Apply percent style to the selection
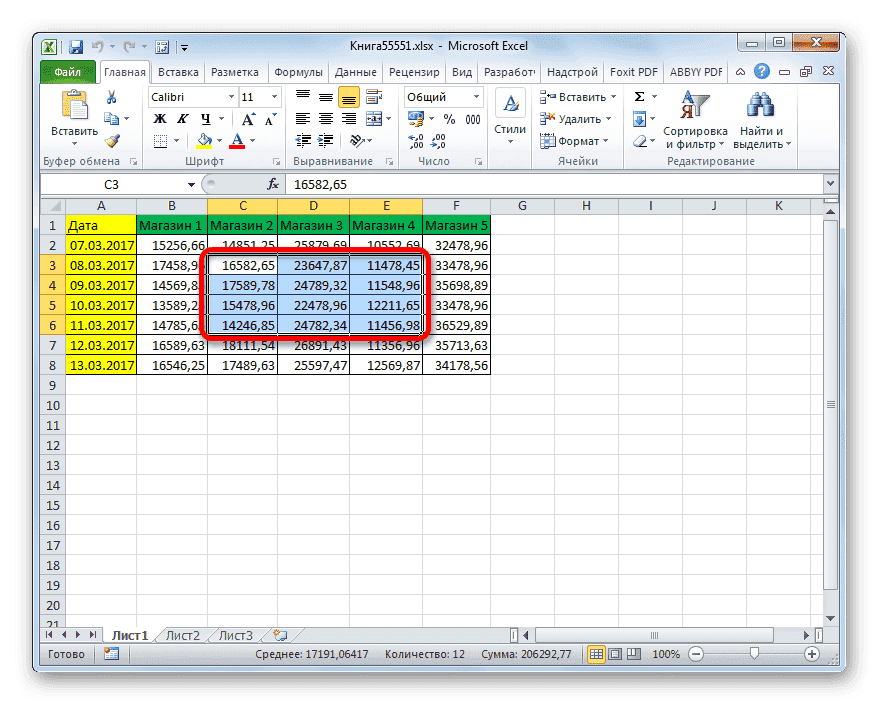 [x=448, y=118]
